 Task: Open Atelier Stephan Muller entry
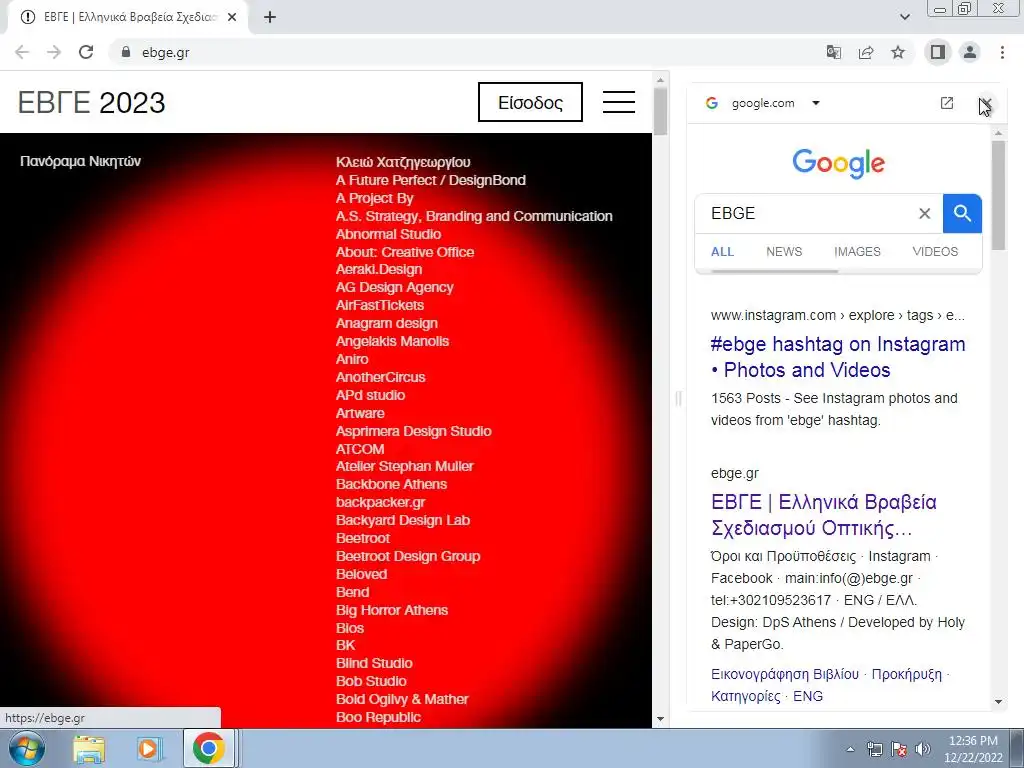(404, 466)
